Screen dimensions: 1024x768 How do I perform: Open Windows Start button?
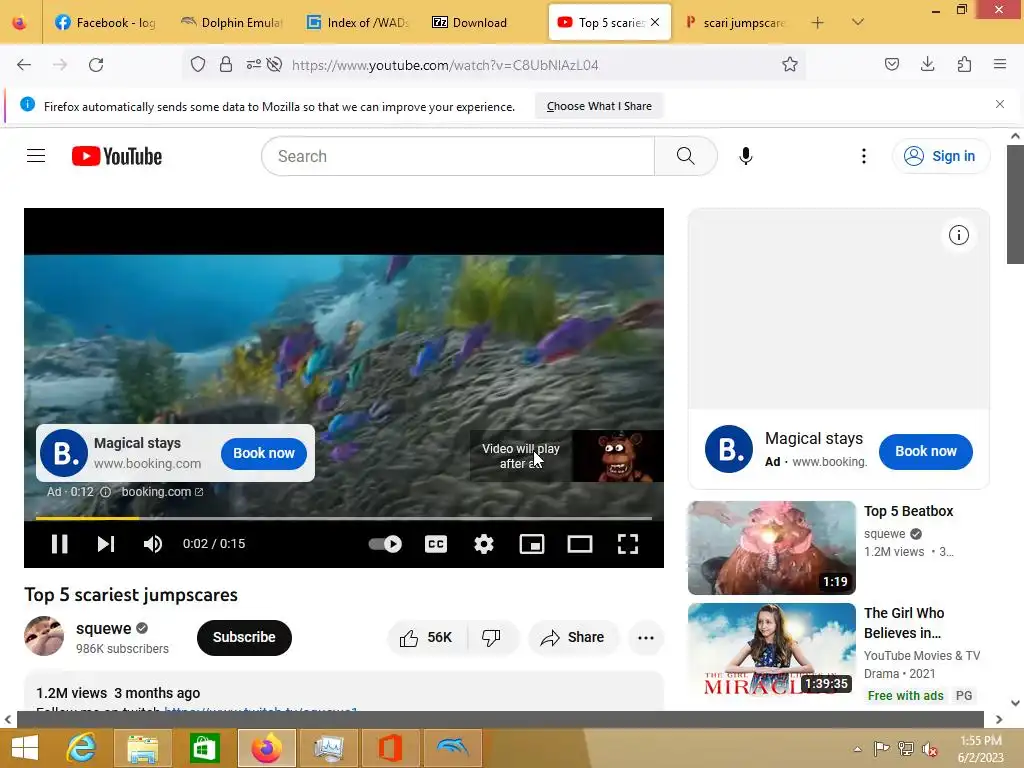[25, 748]
